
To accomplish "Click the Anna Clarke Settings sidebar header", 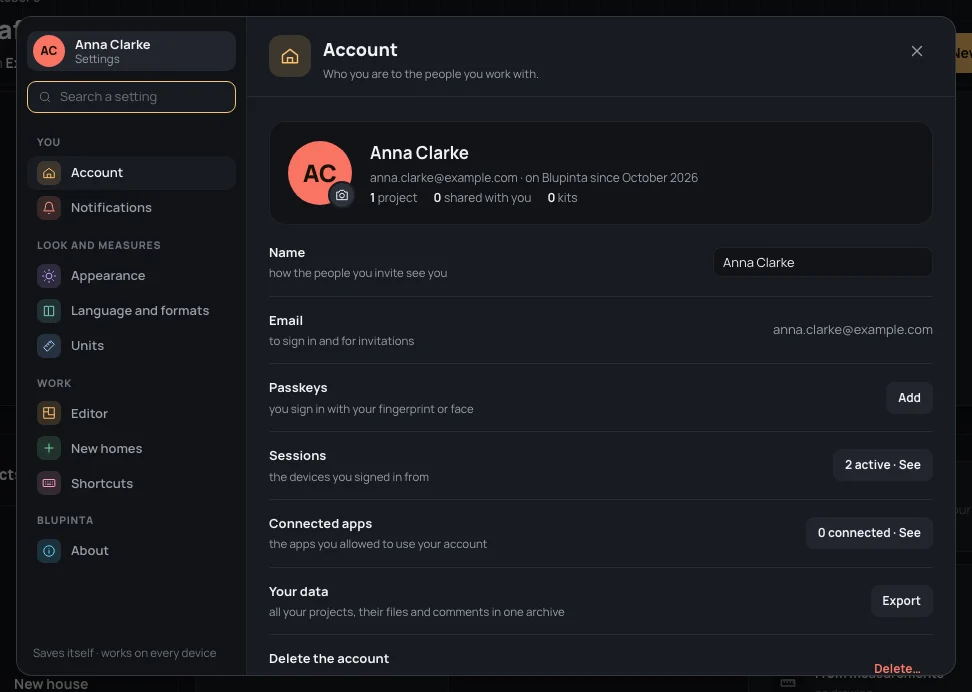I will pos(131,51).
